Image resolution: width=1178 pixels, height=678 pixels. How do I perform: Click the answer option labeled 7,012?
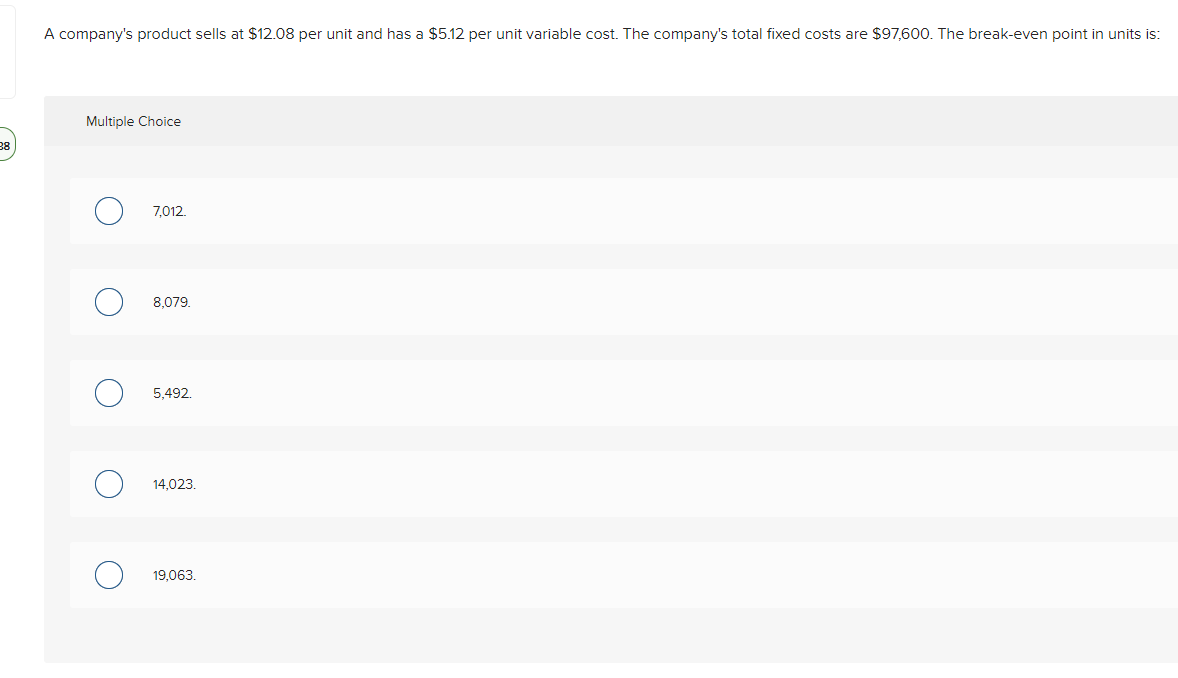tap(168, 211)
